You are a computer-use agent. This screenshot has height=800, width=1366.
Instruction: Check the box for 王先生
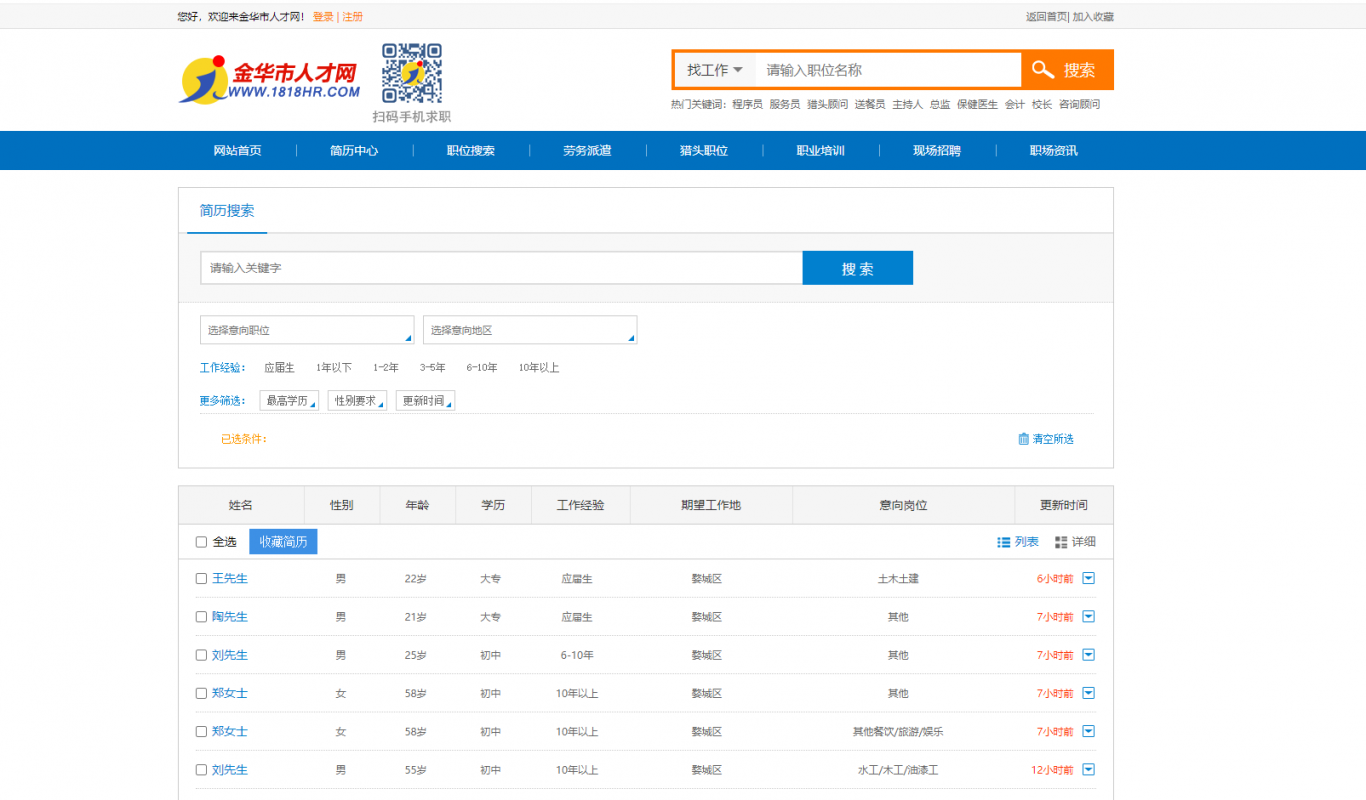tap(201, 579)
